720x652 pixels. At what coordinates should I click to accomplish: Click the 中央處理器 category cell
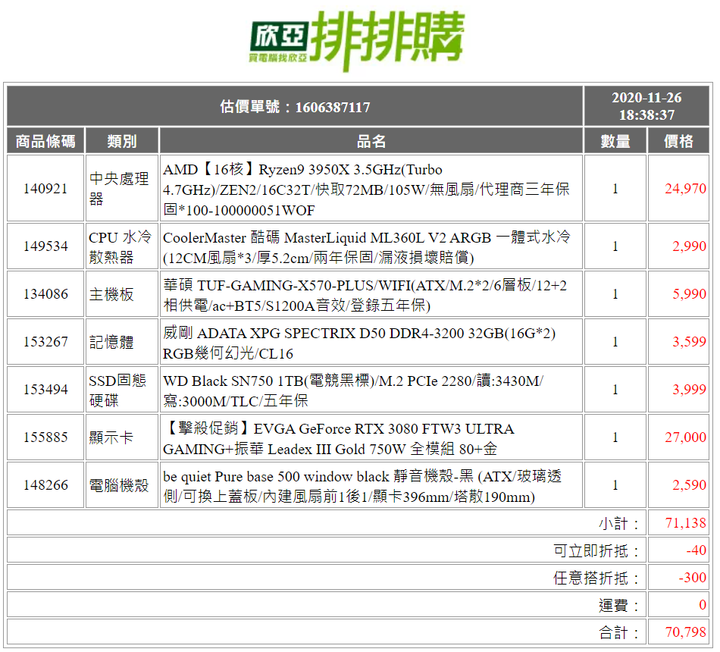click(122, 188)
